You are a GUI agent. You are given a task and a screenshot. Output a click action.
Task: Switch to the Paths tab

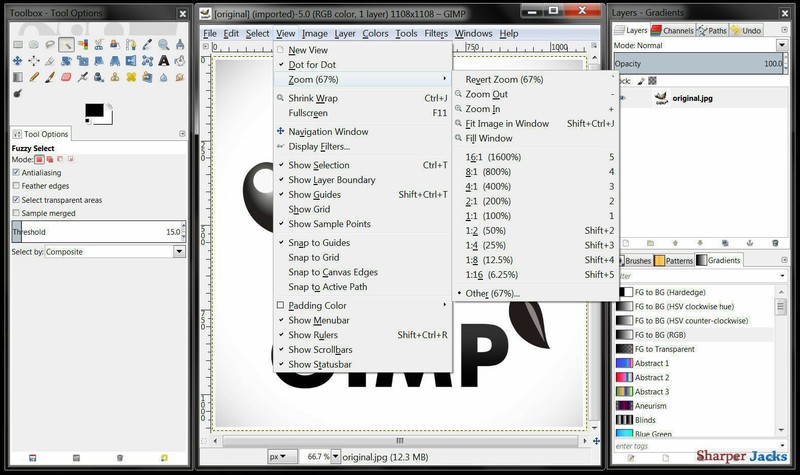click(x=712, y=30)
